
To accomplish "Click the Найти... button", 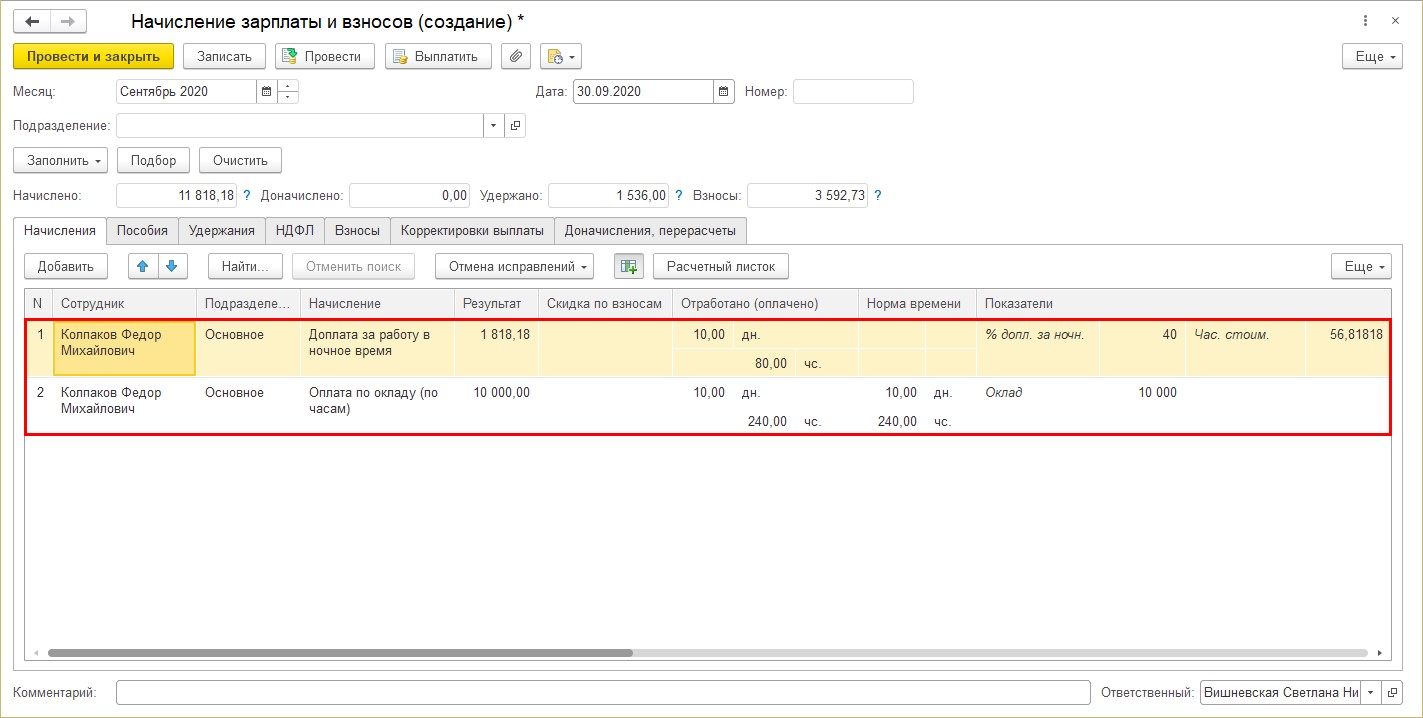I will [x=246, y=266].
